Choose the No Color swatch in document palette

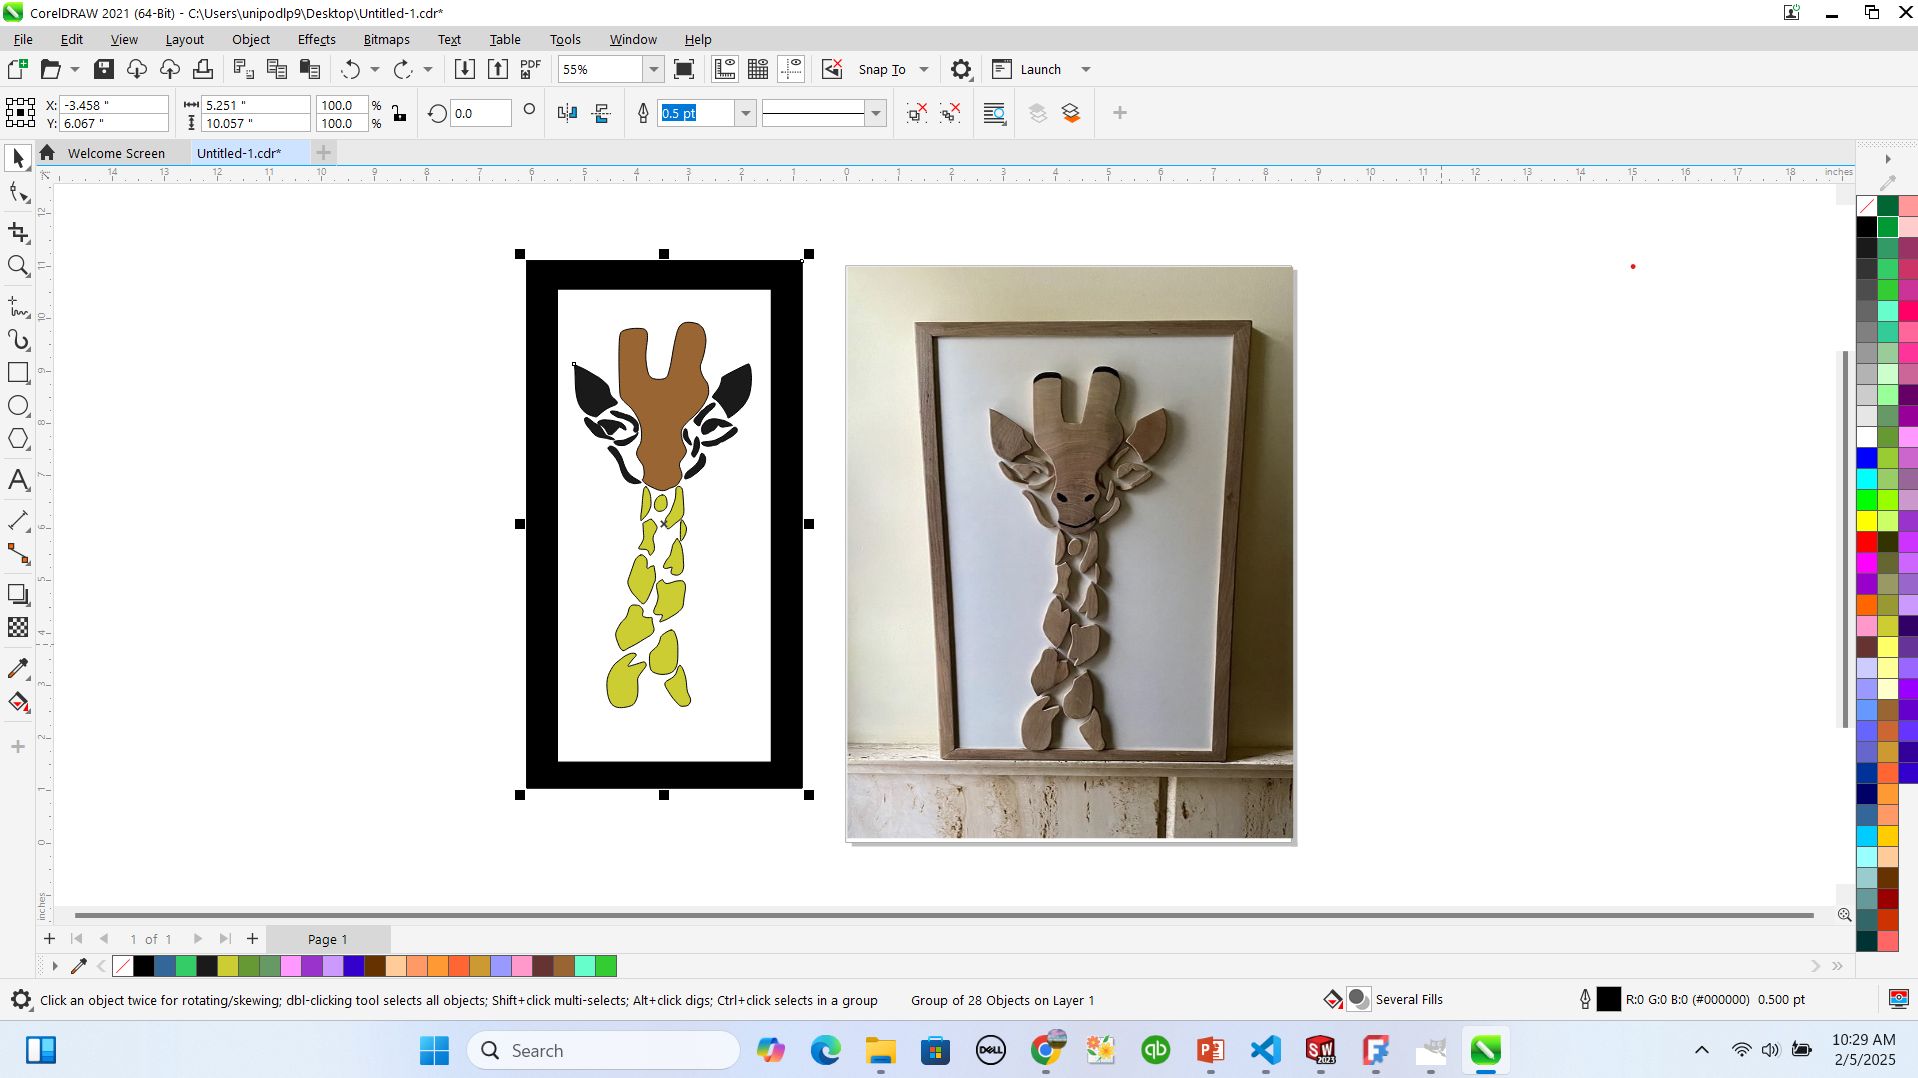point(123,966)
